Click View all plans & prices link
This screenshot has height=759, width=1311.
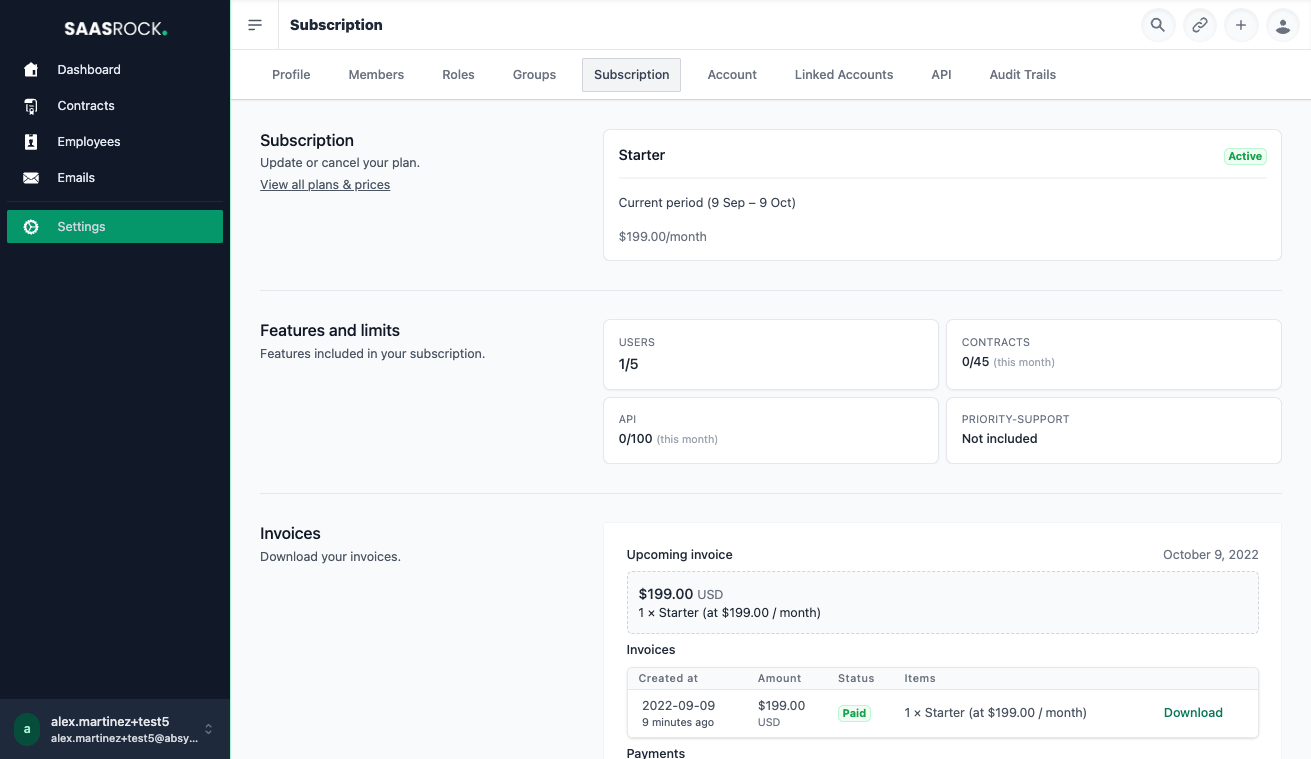(x=325, y=185)
